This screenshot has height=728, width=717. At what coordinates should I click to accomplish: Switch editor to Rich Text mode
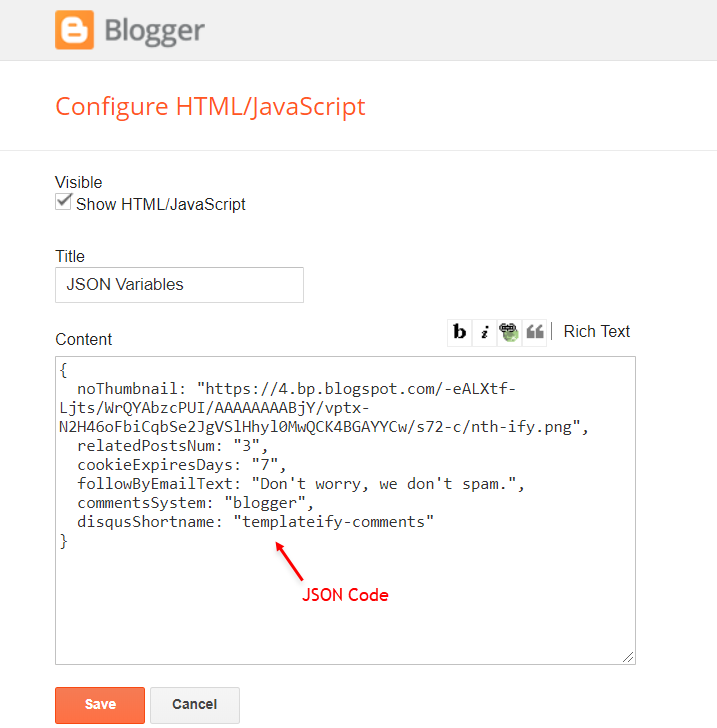pyautogui.click(x=596, y=332)
